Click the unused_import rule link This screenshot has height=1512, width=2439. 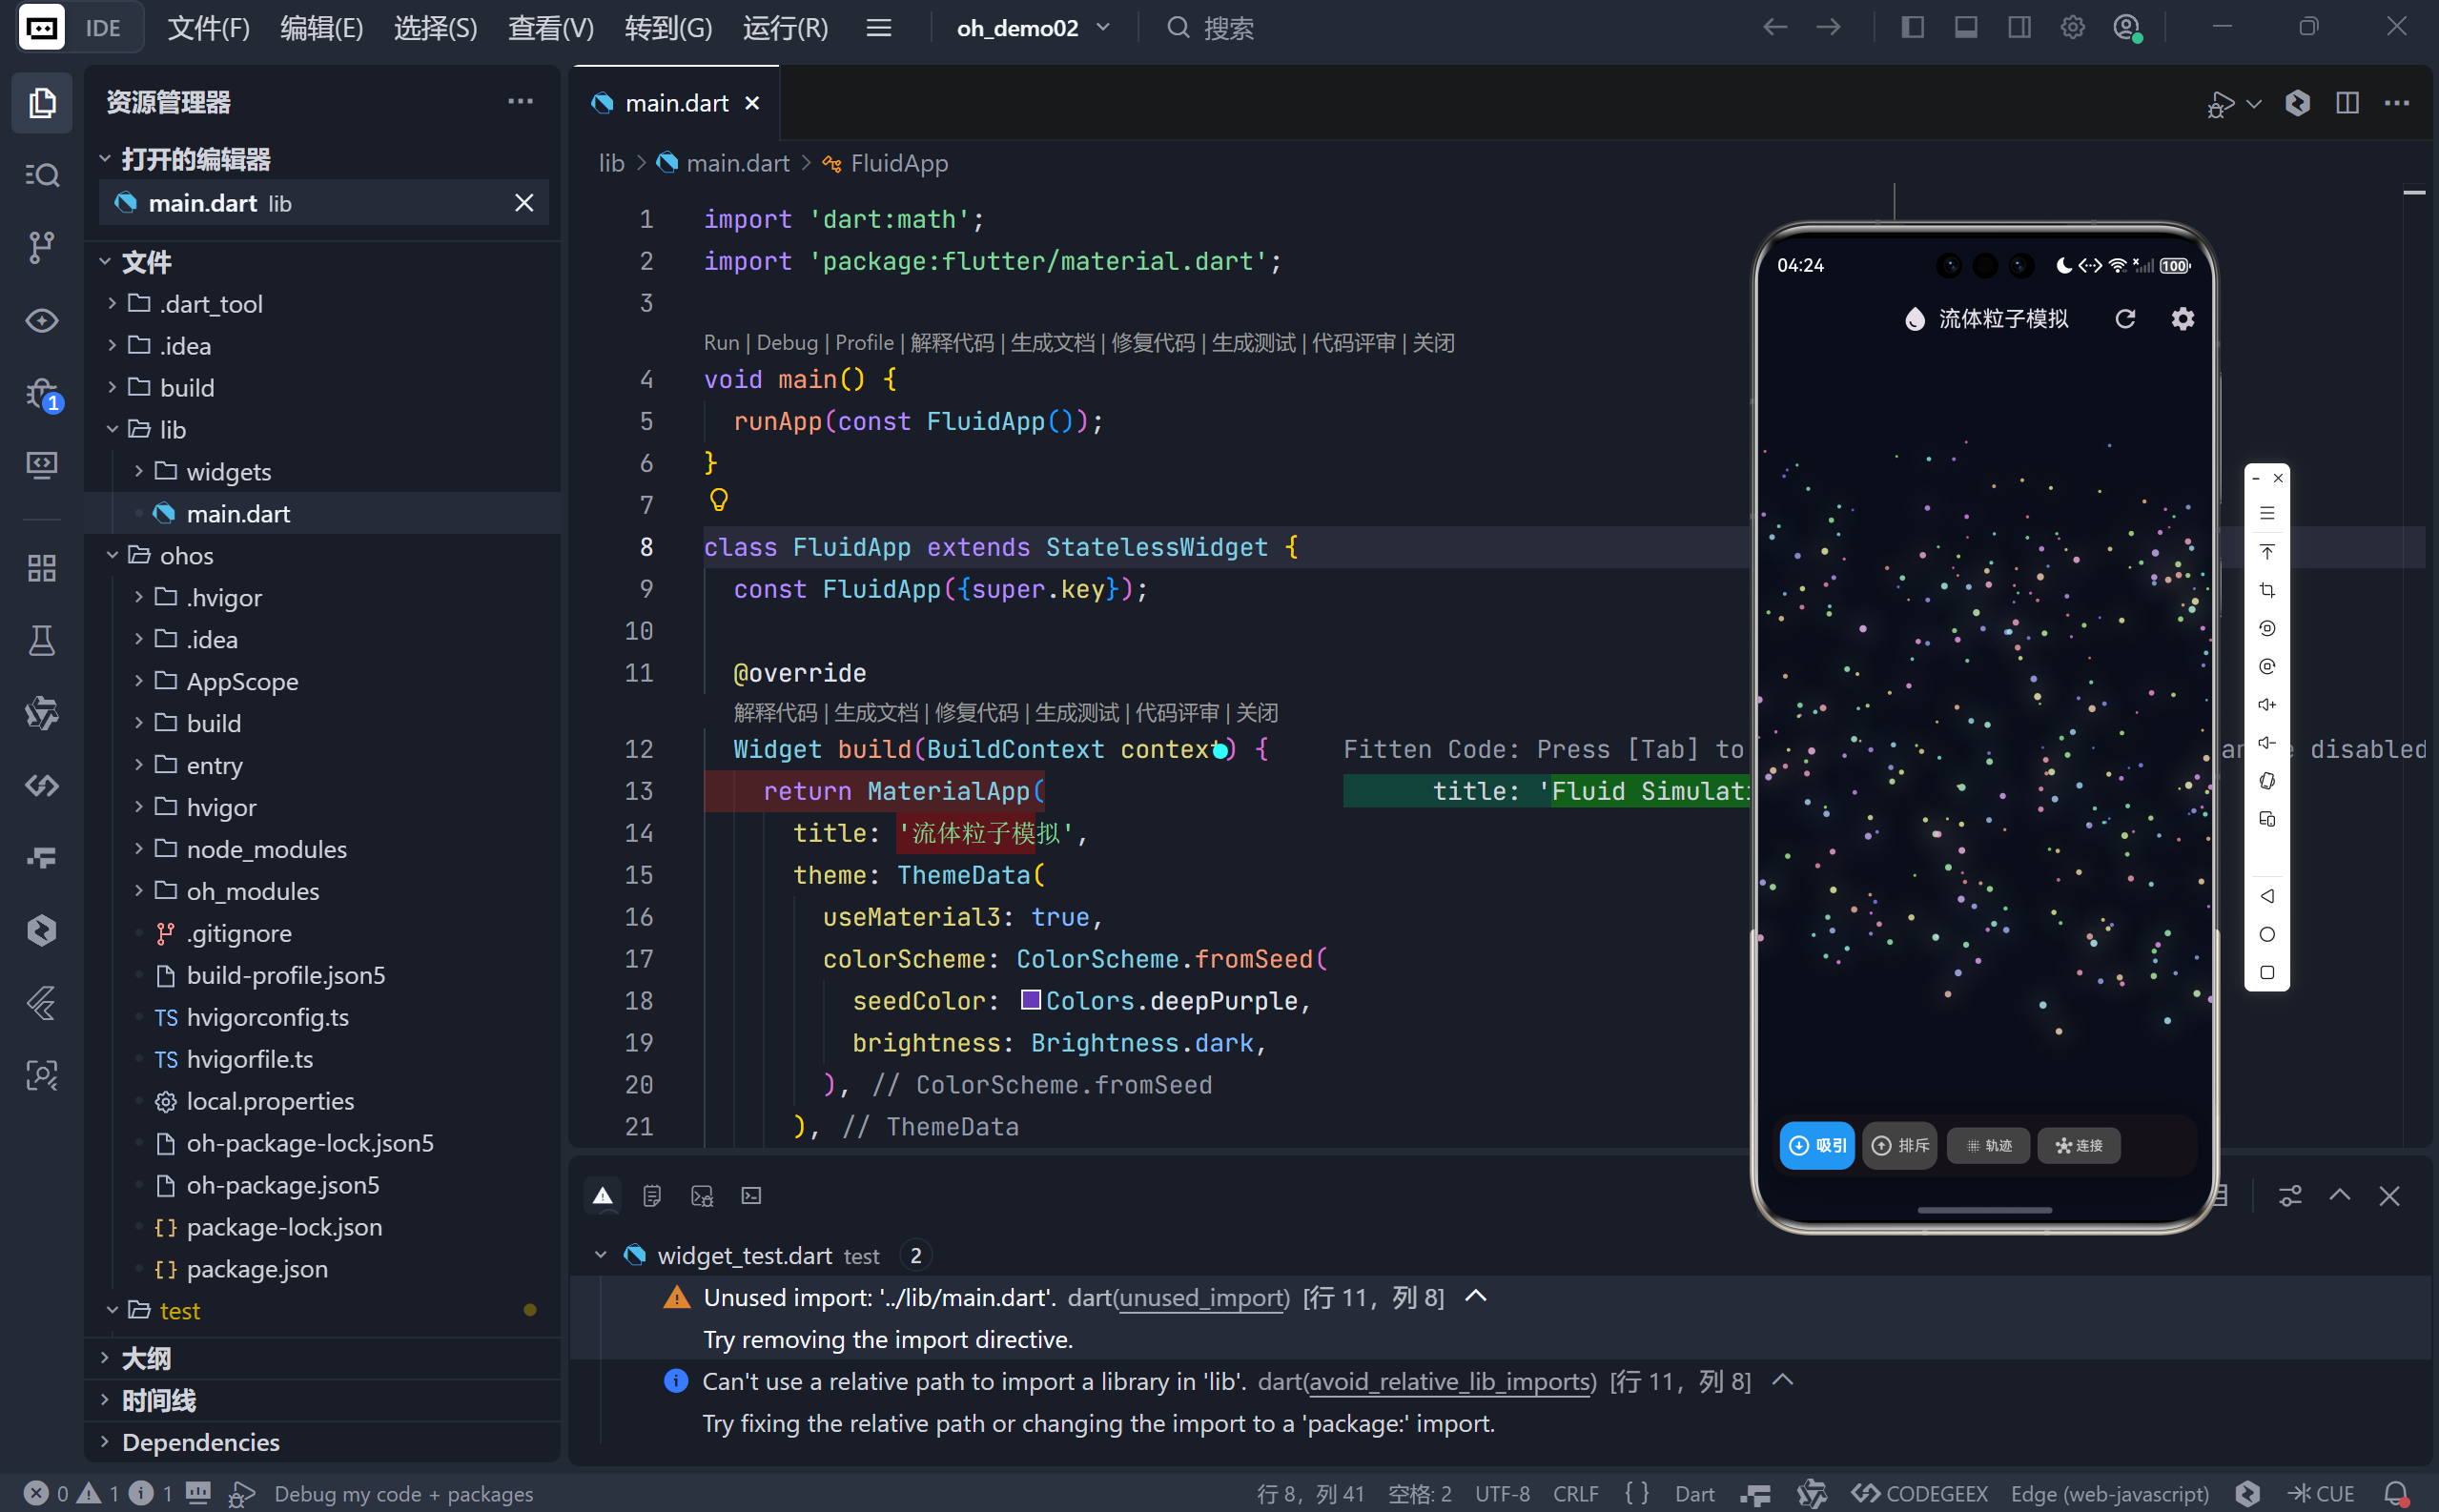point(1201,1297)
